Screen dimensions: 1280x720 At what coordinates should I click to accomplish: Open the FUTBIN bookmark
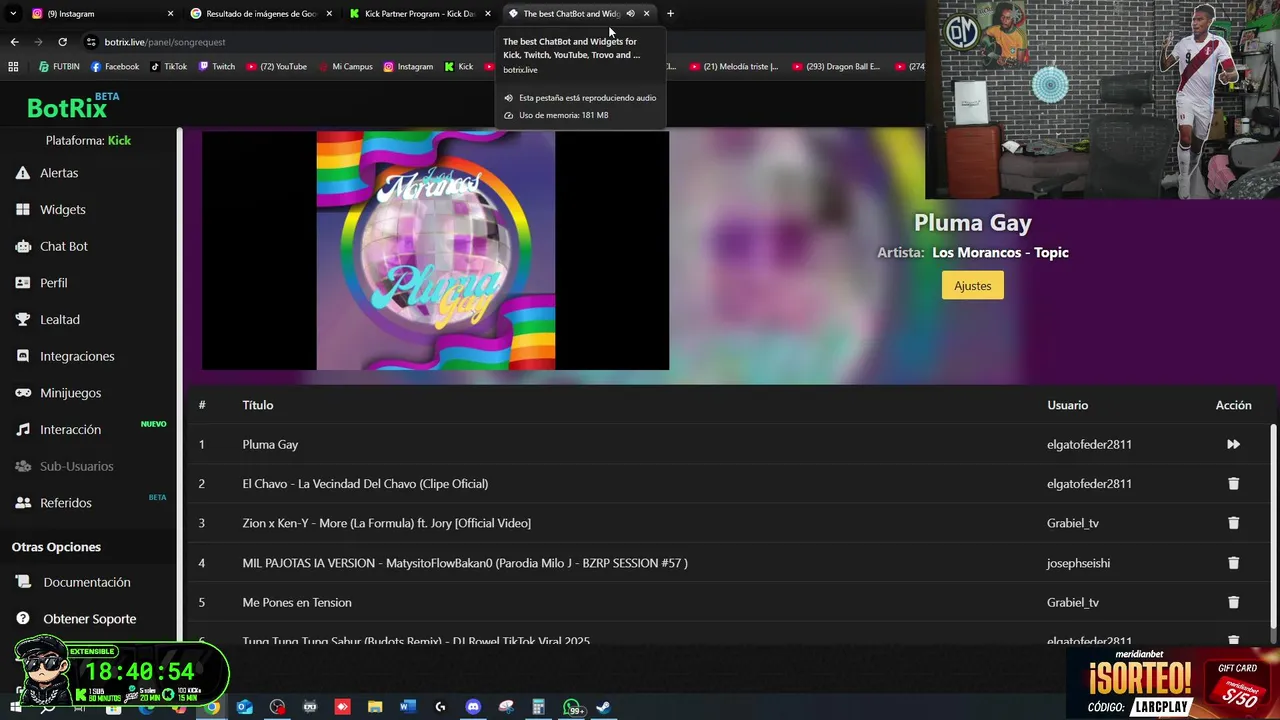tap(59, 67)
